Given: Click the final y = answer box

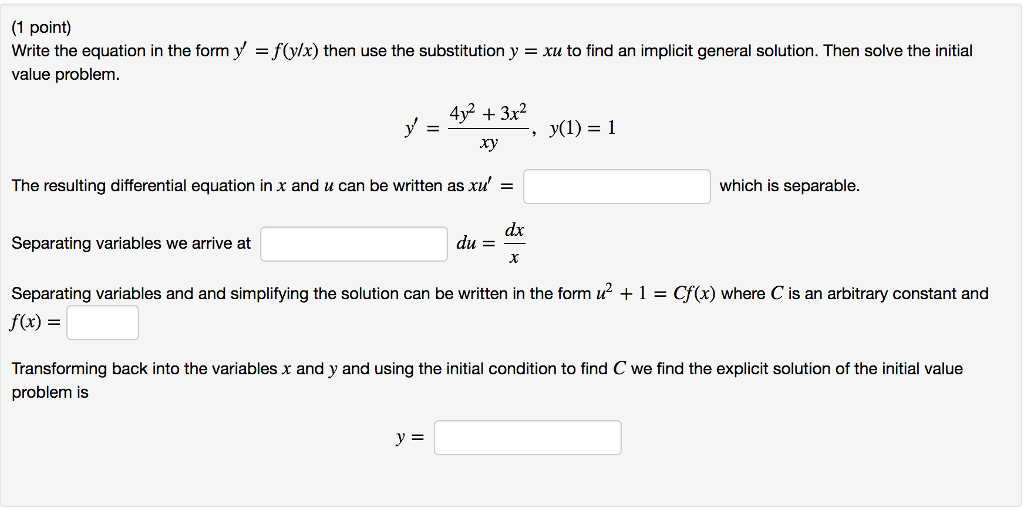Looking at the screenshot, I should coord(528,437).
